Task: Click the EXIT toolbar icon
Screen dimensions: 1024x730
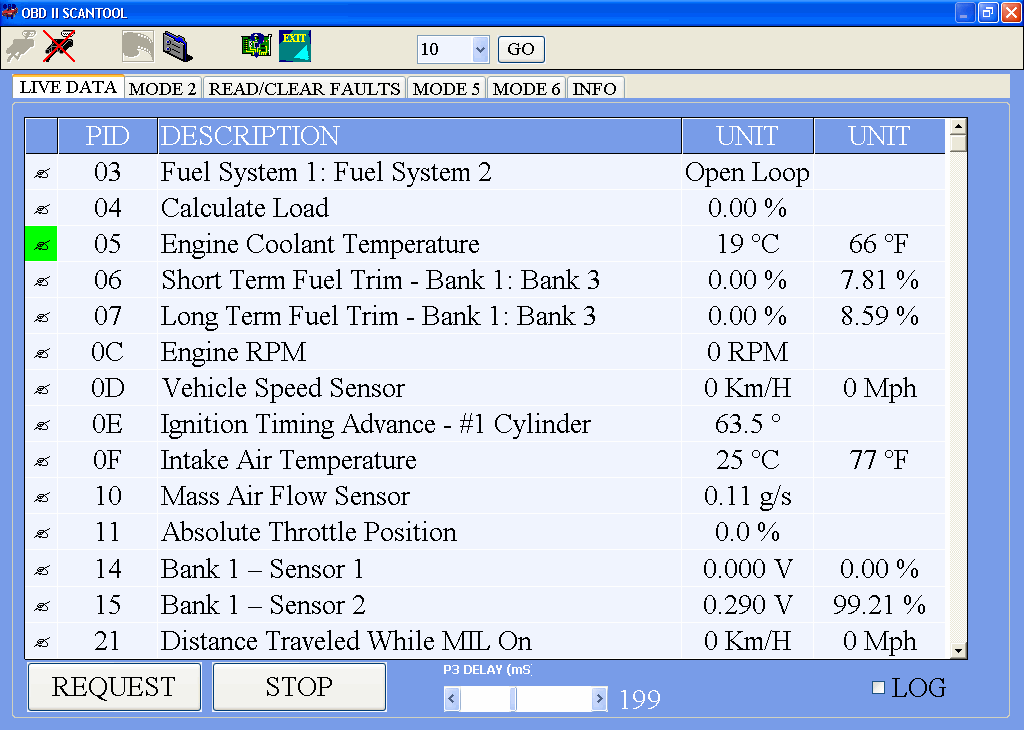Action: 295,46
